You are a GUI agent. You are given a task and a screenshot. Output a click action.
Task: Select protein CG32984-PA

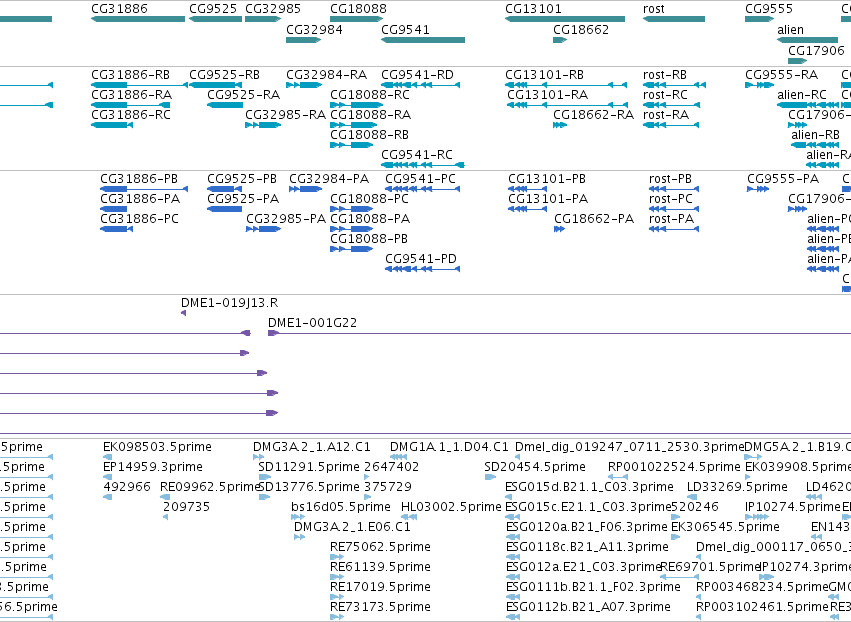pyautogui.click(x=329, y=179)
